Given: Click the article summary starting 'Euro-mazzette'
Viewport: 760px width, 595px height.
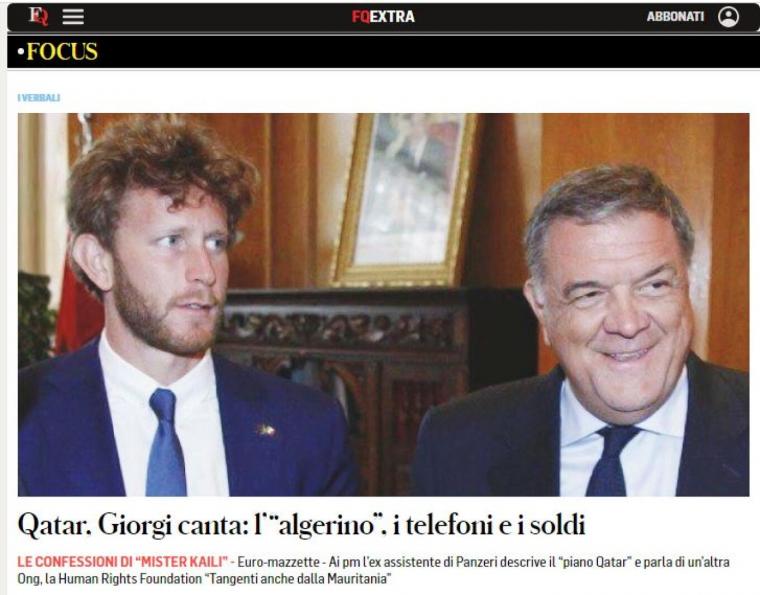Looking at the screenshot, I should 373,570.
